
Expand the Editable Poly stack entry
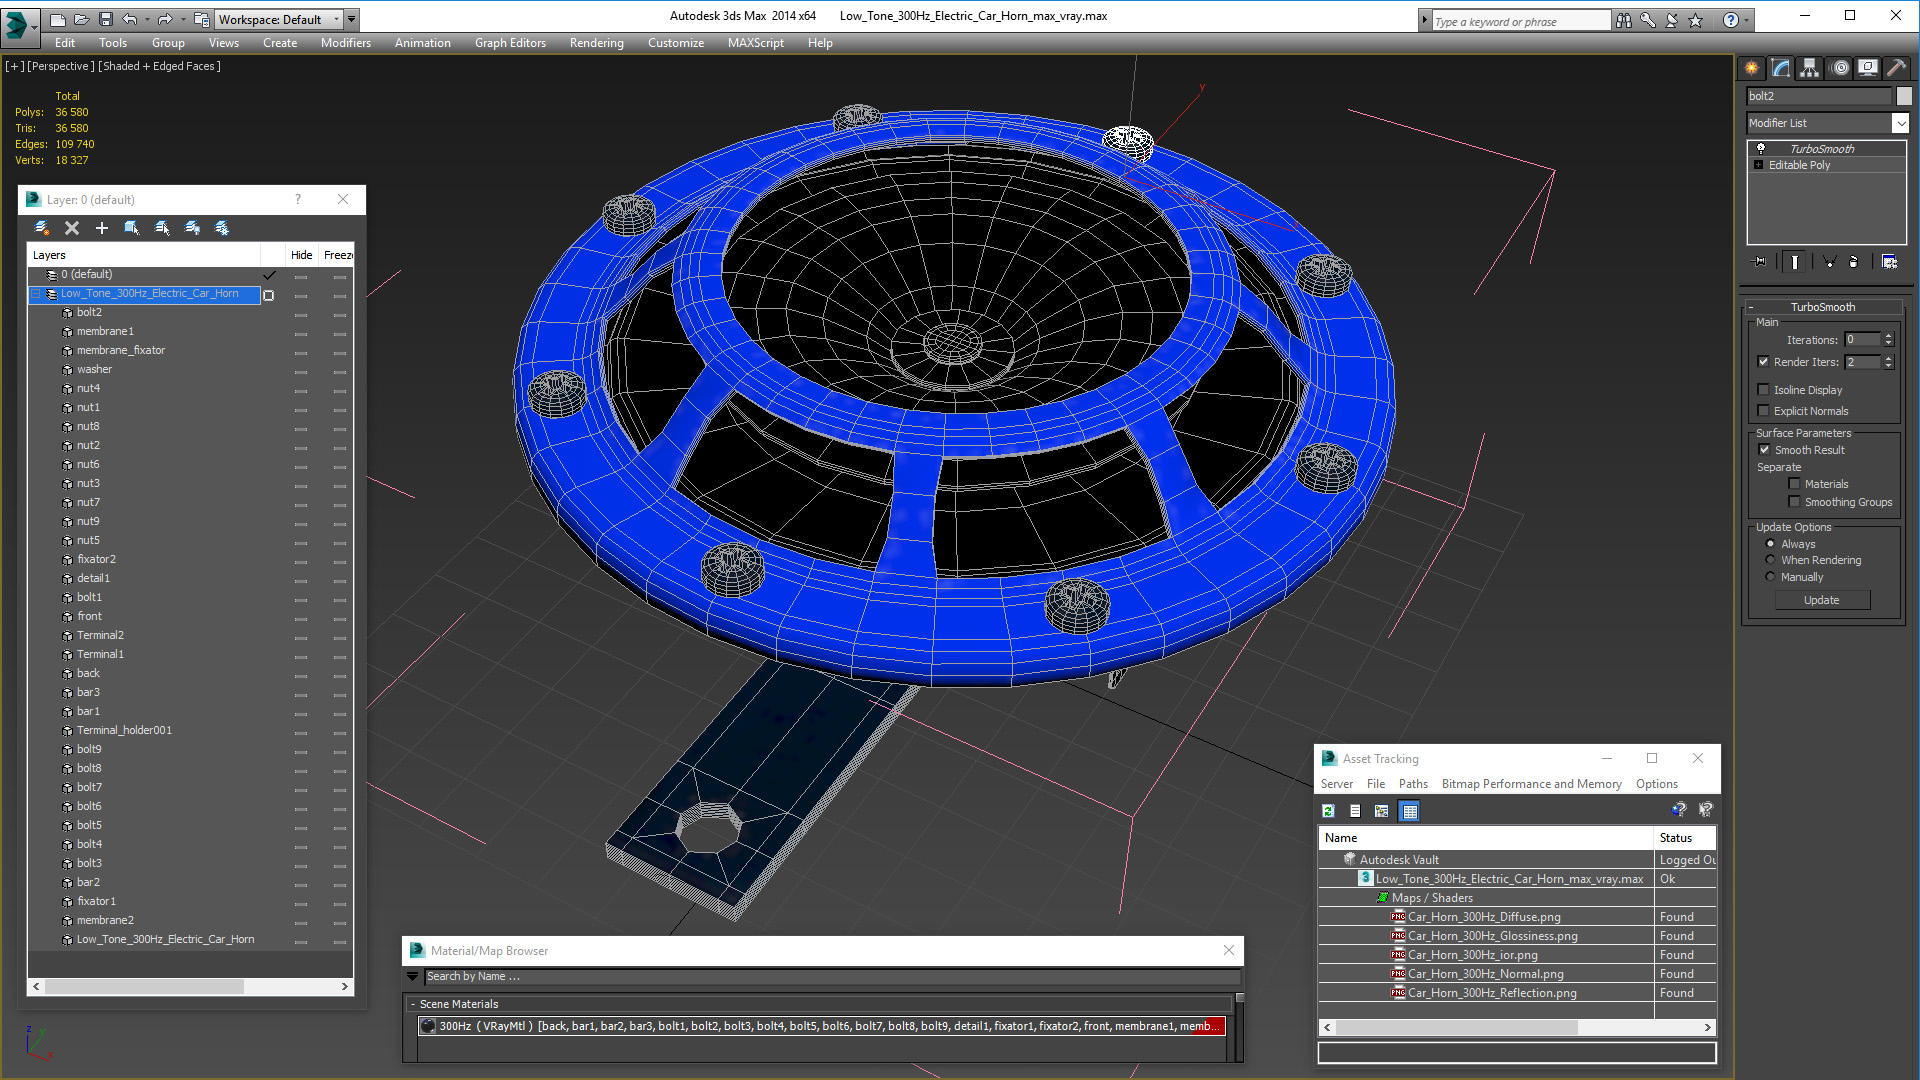click(x=1759, y=165)
